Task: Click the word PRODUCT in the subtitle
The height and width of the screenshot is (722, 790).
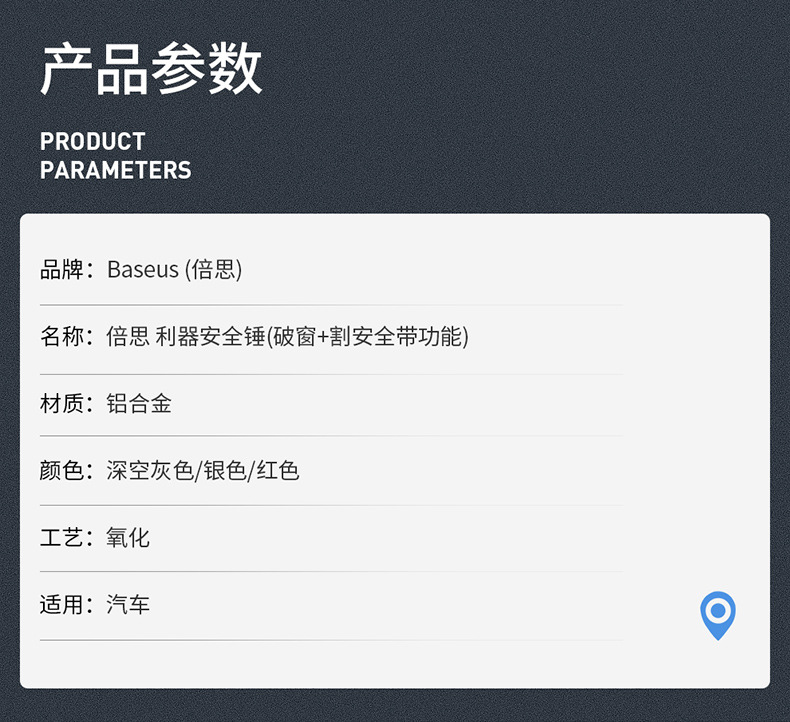Action: pyautogui.click(x=93, y=141)
